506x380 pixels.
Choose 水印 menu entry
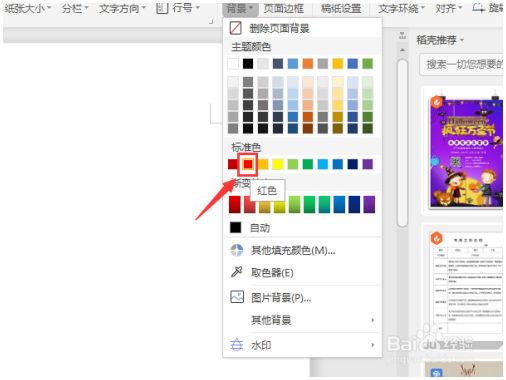pos(302,345)
